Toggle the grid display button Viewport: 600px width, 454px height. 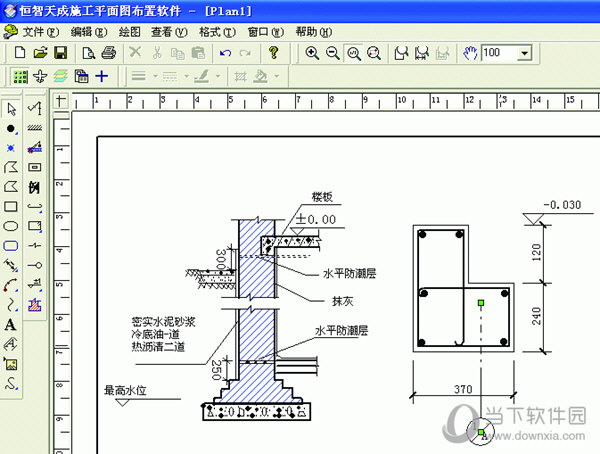click(21, 76)
